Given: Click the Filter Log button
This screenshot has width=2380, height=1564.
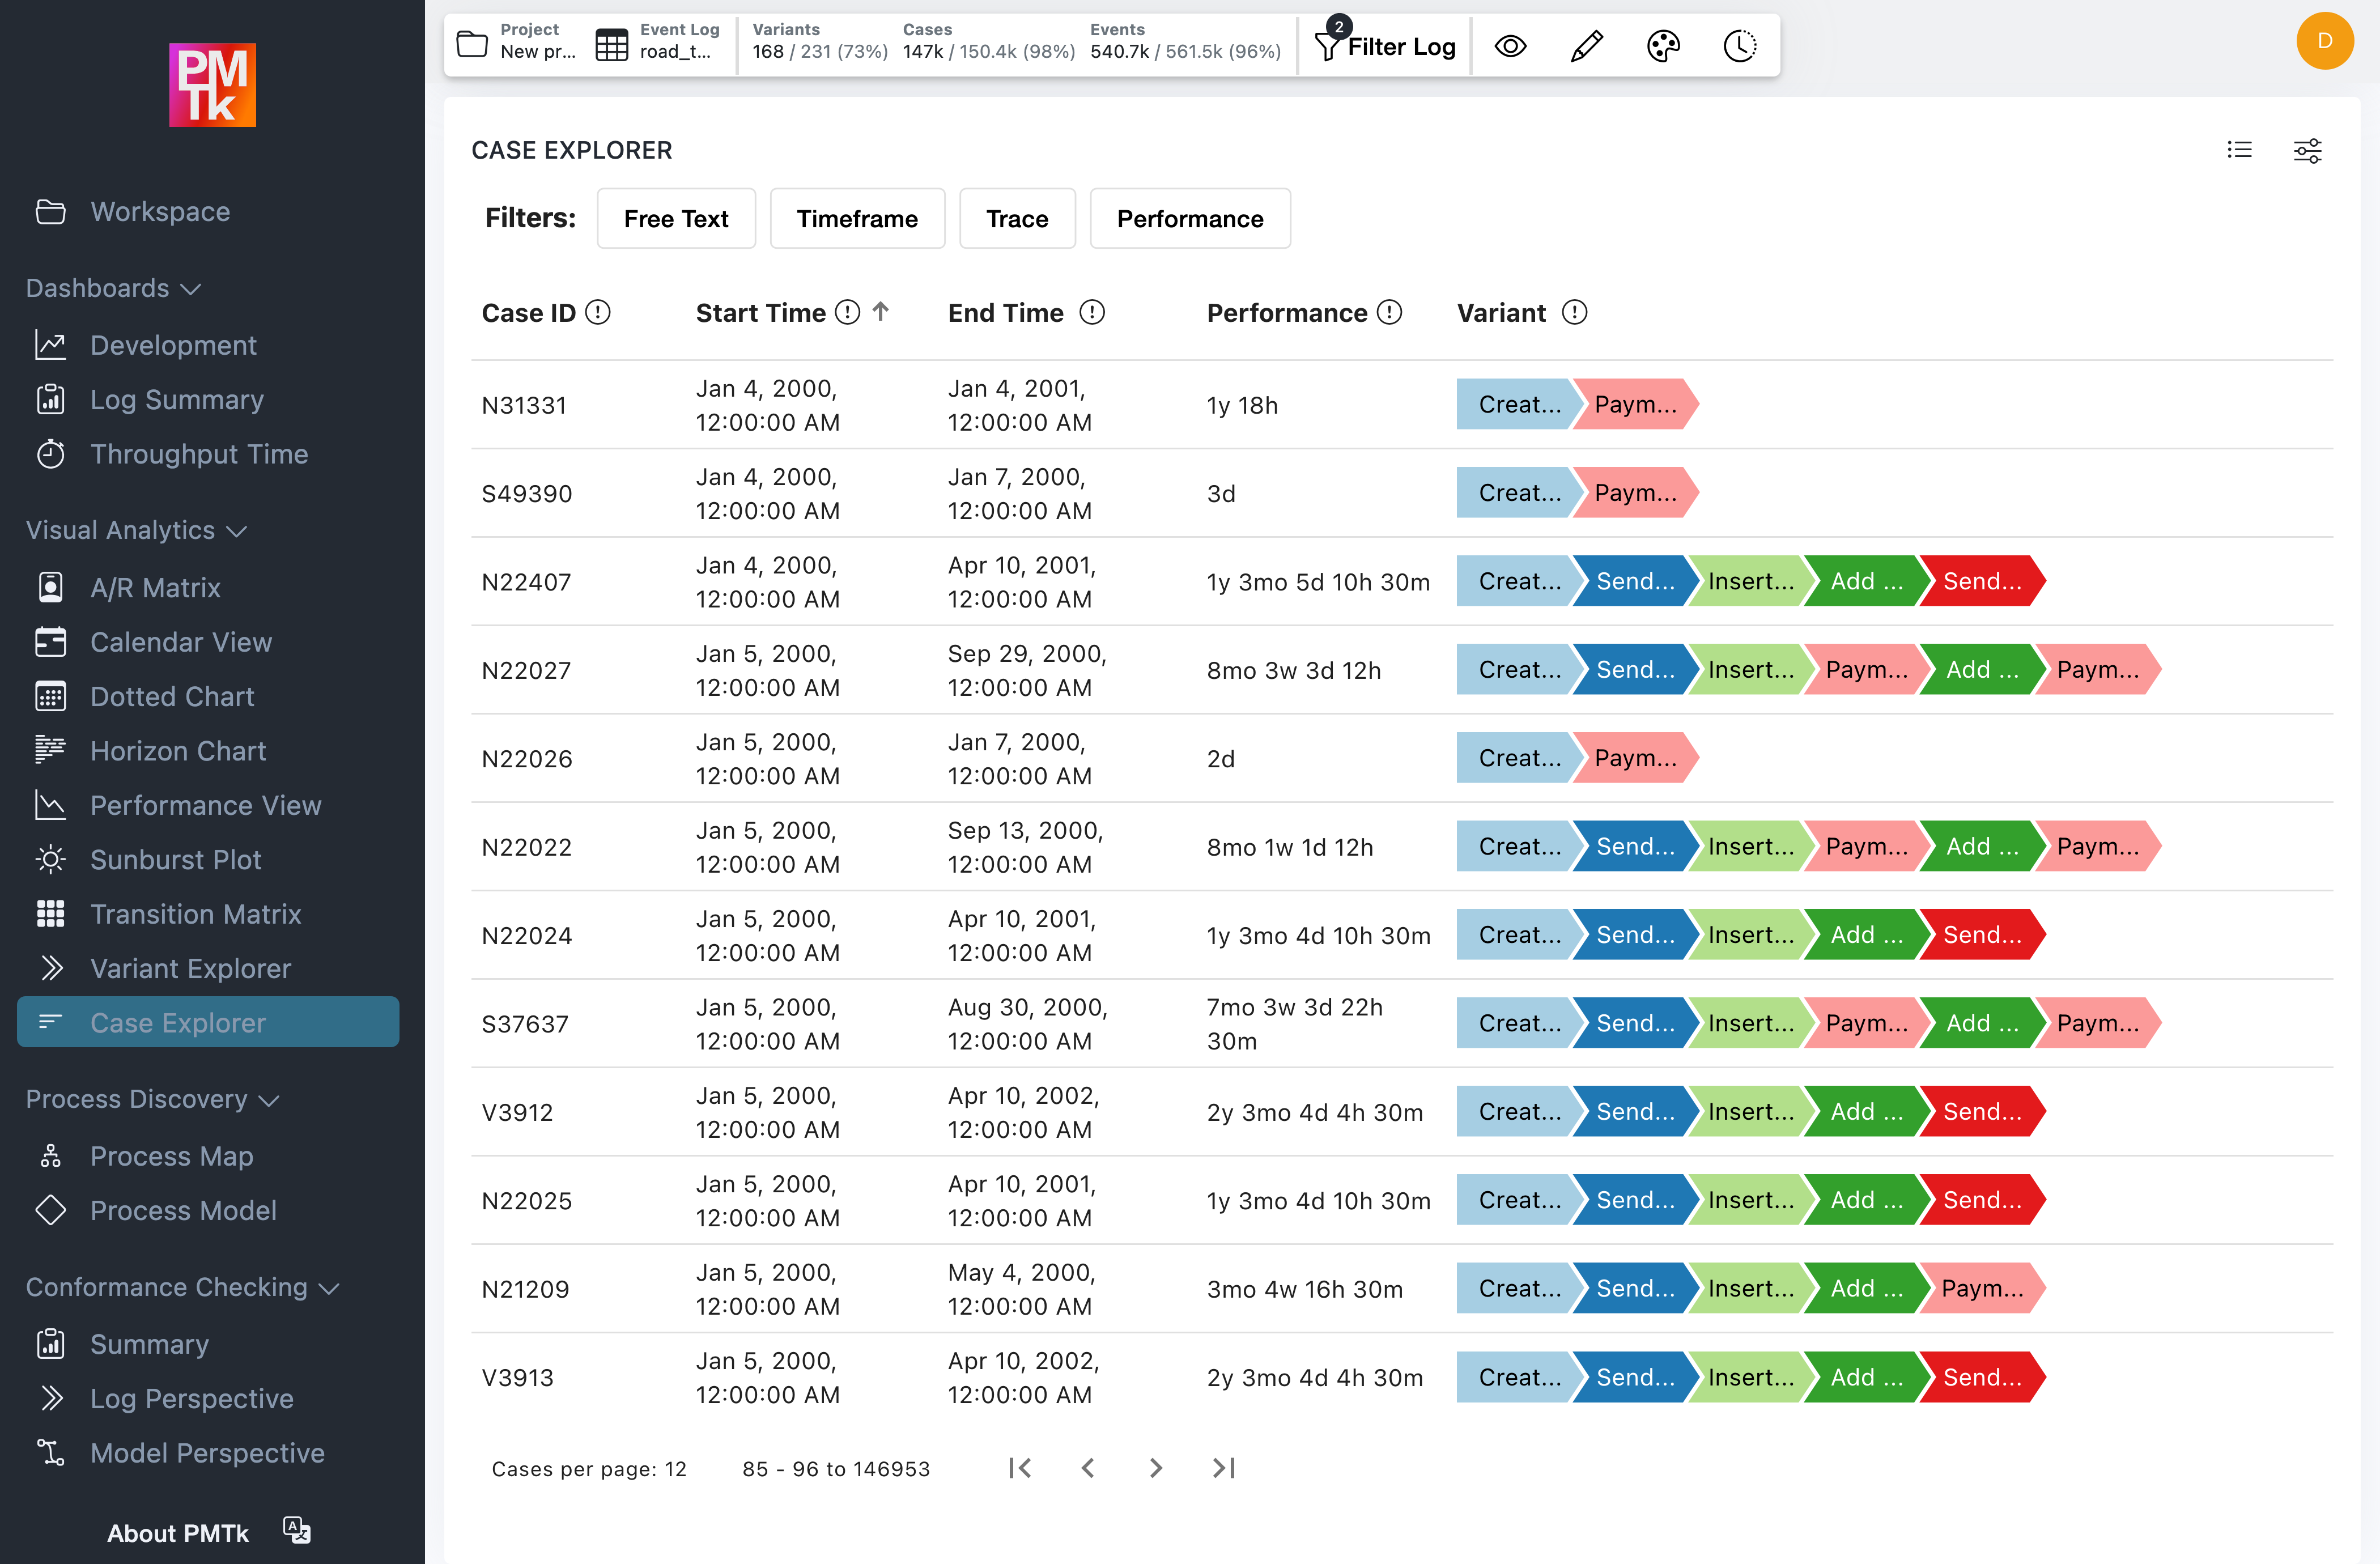Looking at the screenshot, I should [x=1386, y=46].
